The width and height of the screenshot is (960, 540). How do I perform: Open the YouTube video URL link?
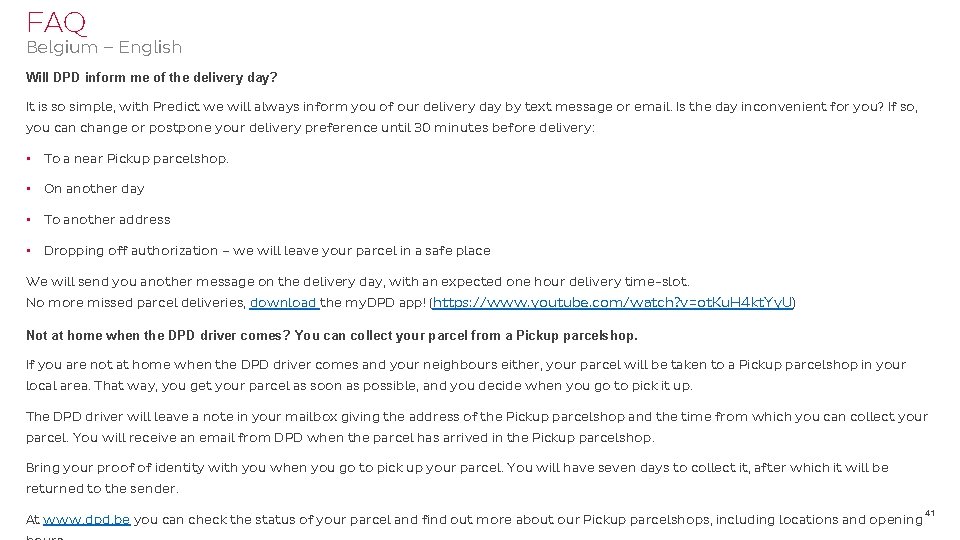coord(612,302)
